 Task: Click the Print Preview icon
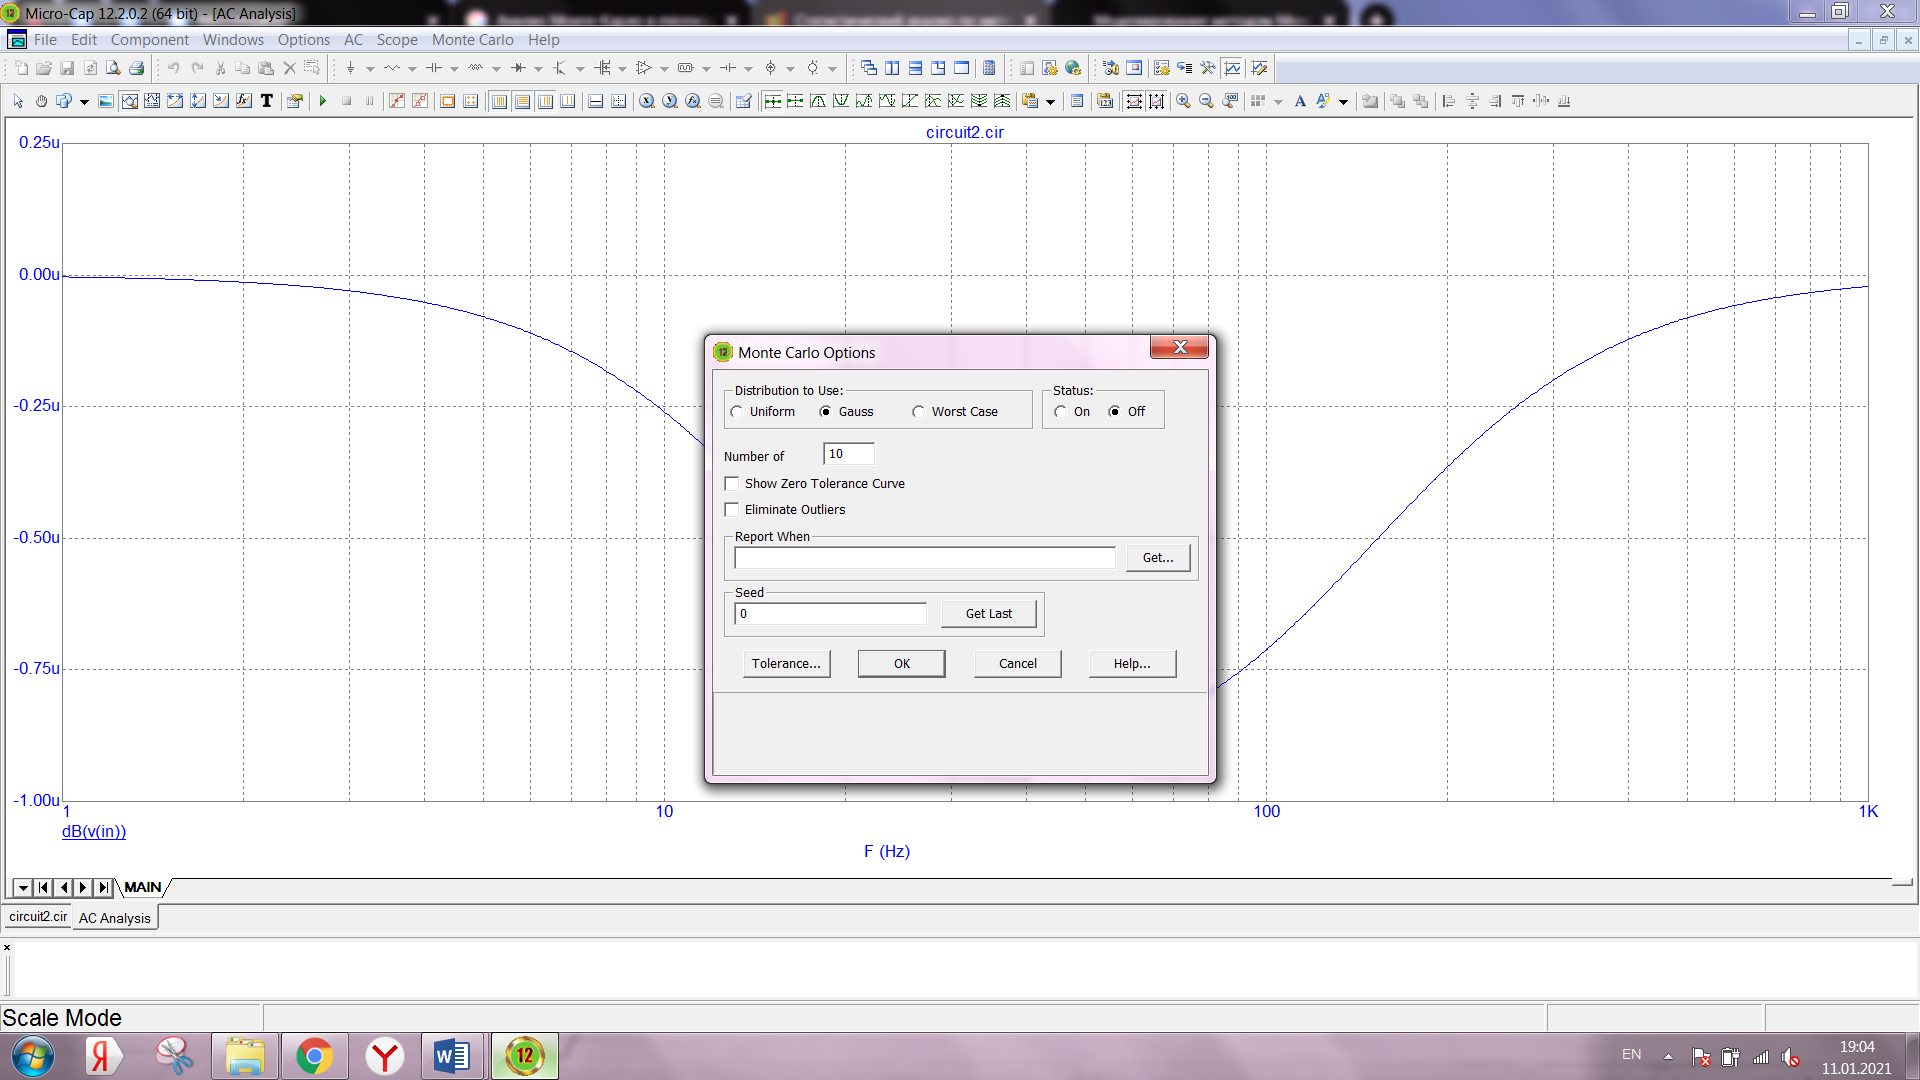[113, 68]
